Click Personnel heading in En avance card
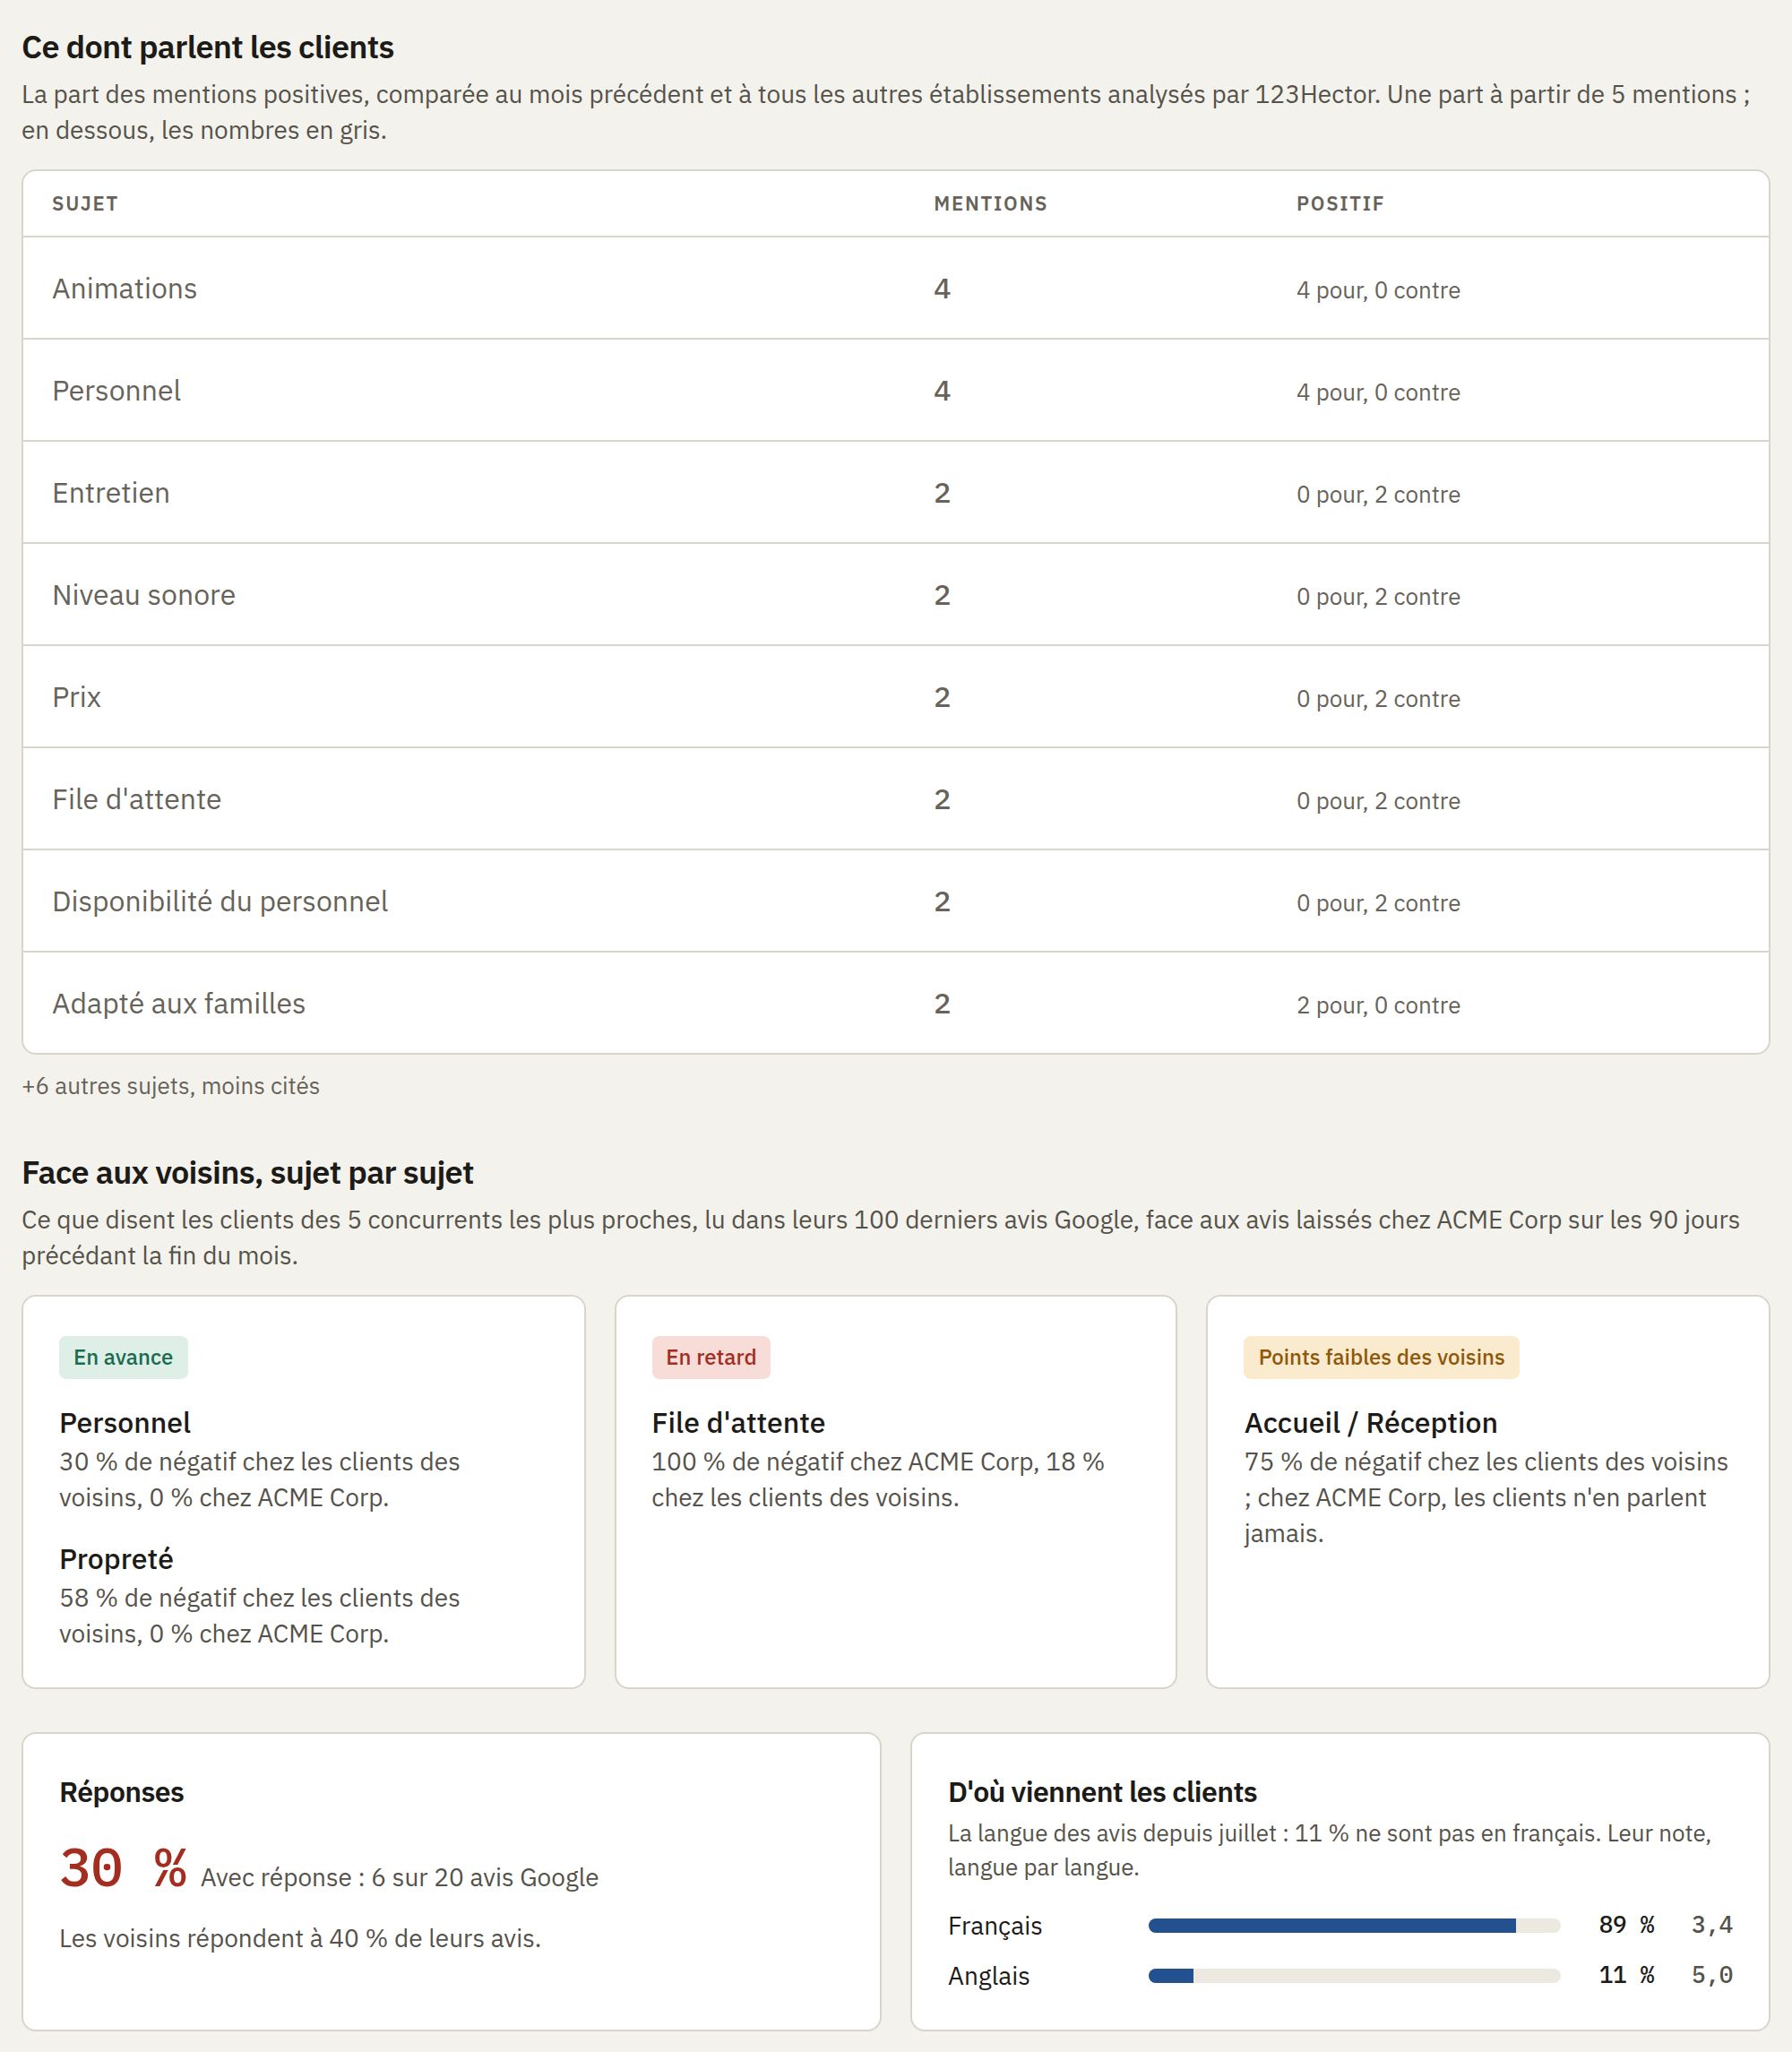The image size is (1792, 2052). click(x=125, y=1423)
